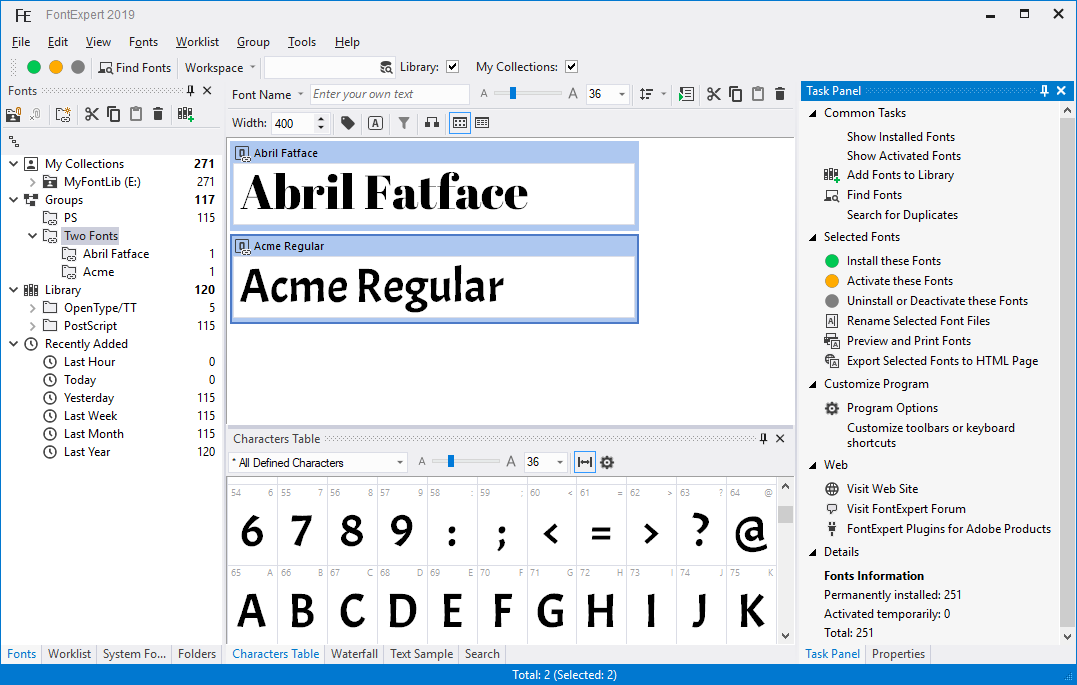Click the database search icon in the search box
Image resolution: width=1077 pixels, height=685 pixels.
[x=386, y=67]
